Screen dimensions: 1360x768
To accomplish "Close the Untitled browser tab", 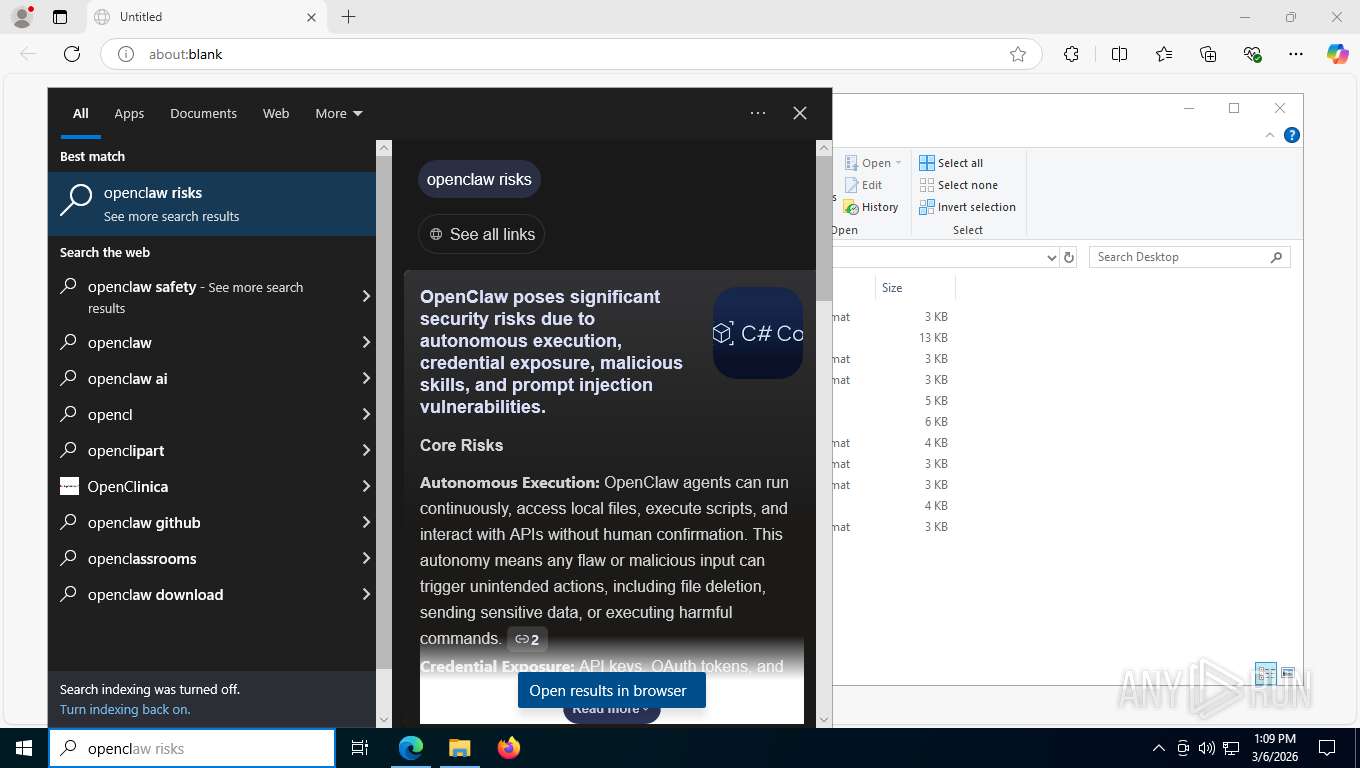I will [311, 17].
